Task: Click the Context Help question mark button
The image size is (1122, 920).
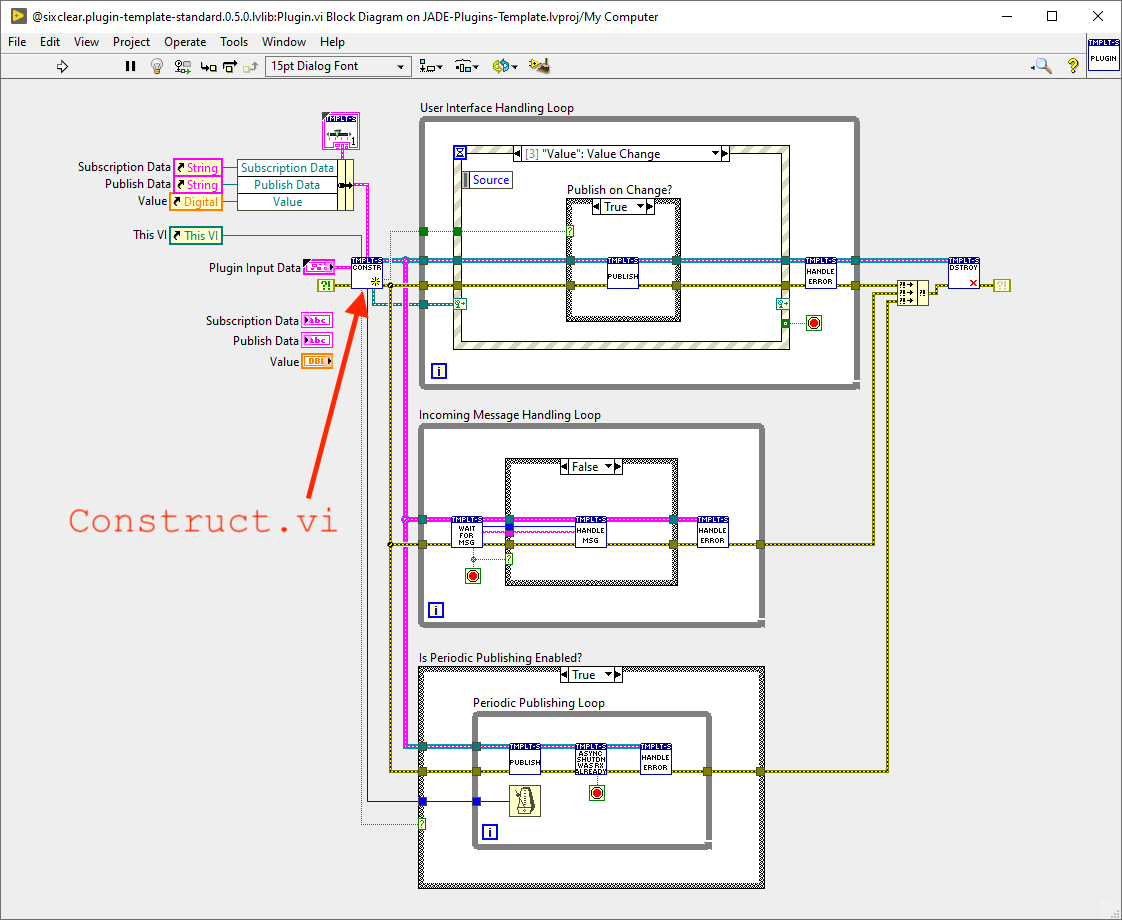Action: [x=1072, y=66]
